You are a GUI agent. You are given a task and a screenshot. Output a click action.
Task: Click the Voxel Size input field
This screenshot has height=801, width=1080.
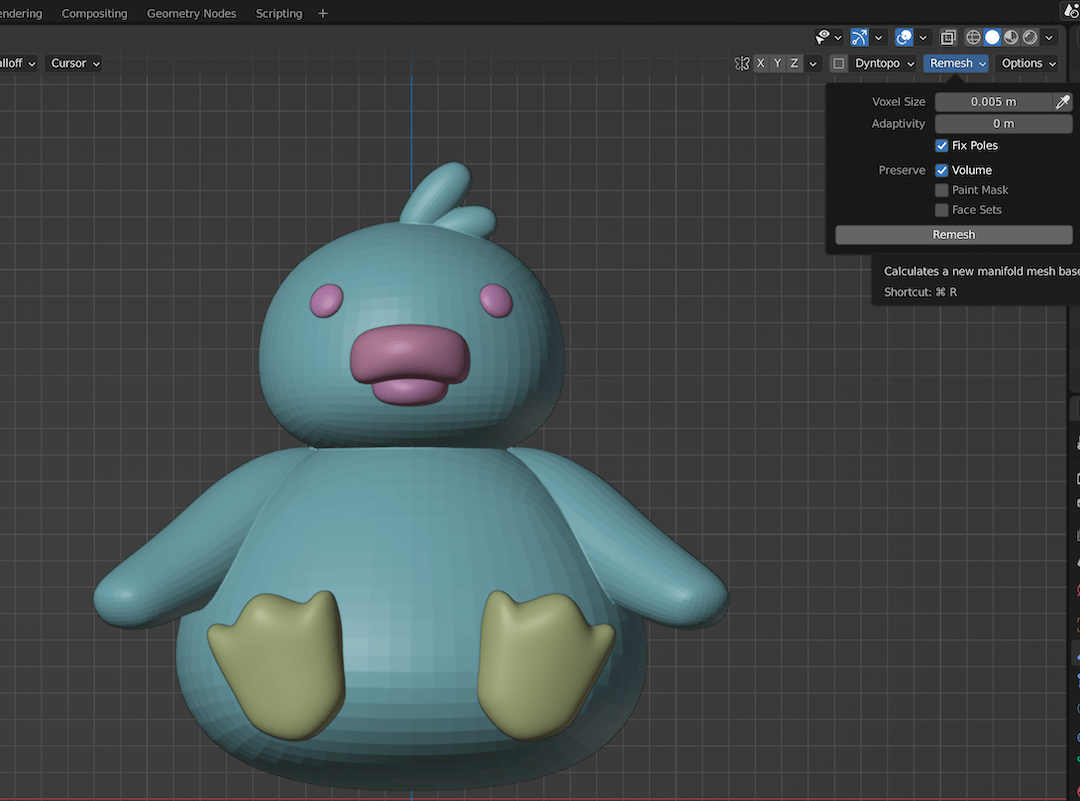(x=995, y=101)
